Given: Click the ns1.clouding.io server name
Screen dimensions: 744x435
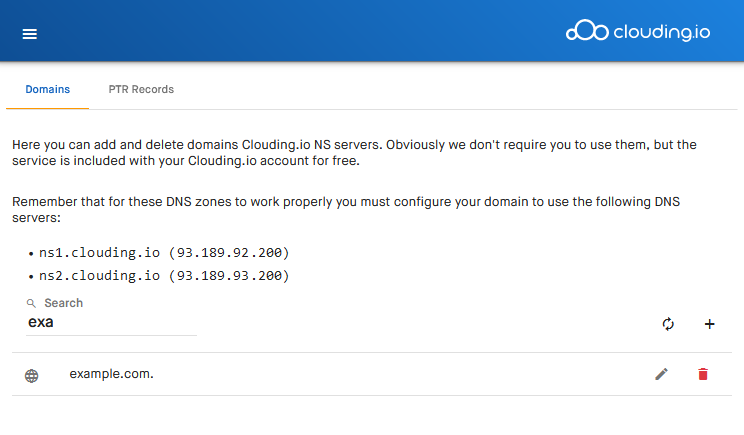Looking at the screenshot, I should tap(99, 252).
